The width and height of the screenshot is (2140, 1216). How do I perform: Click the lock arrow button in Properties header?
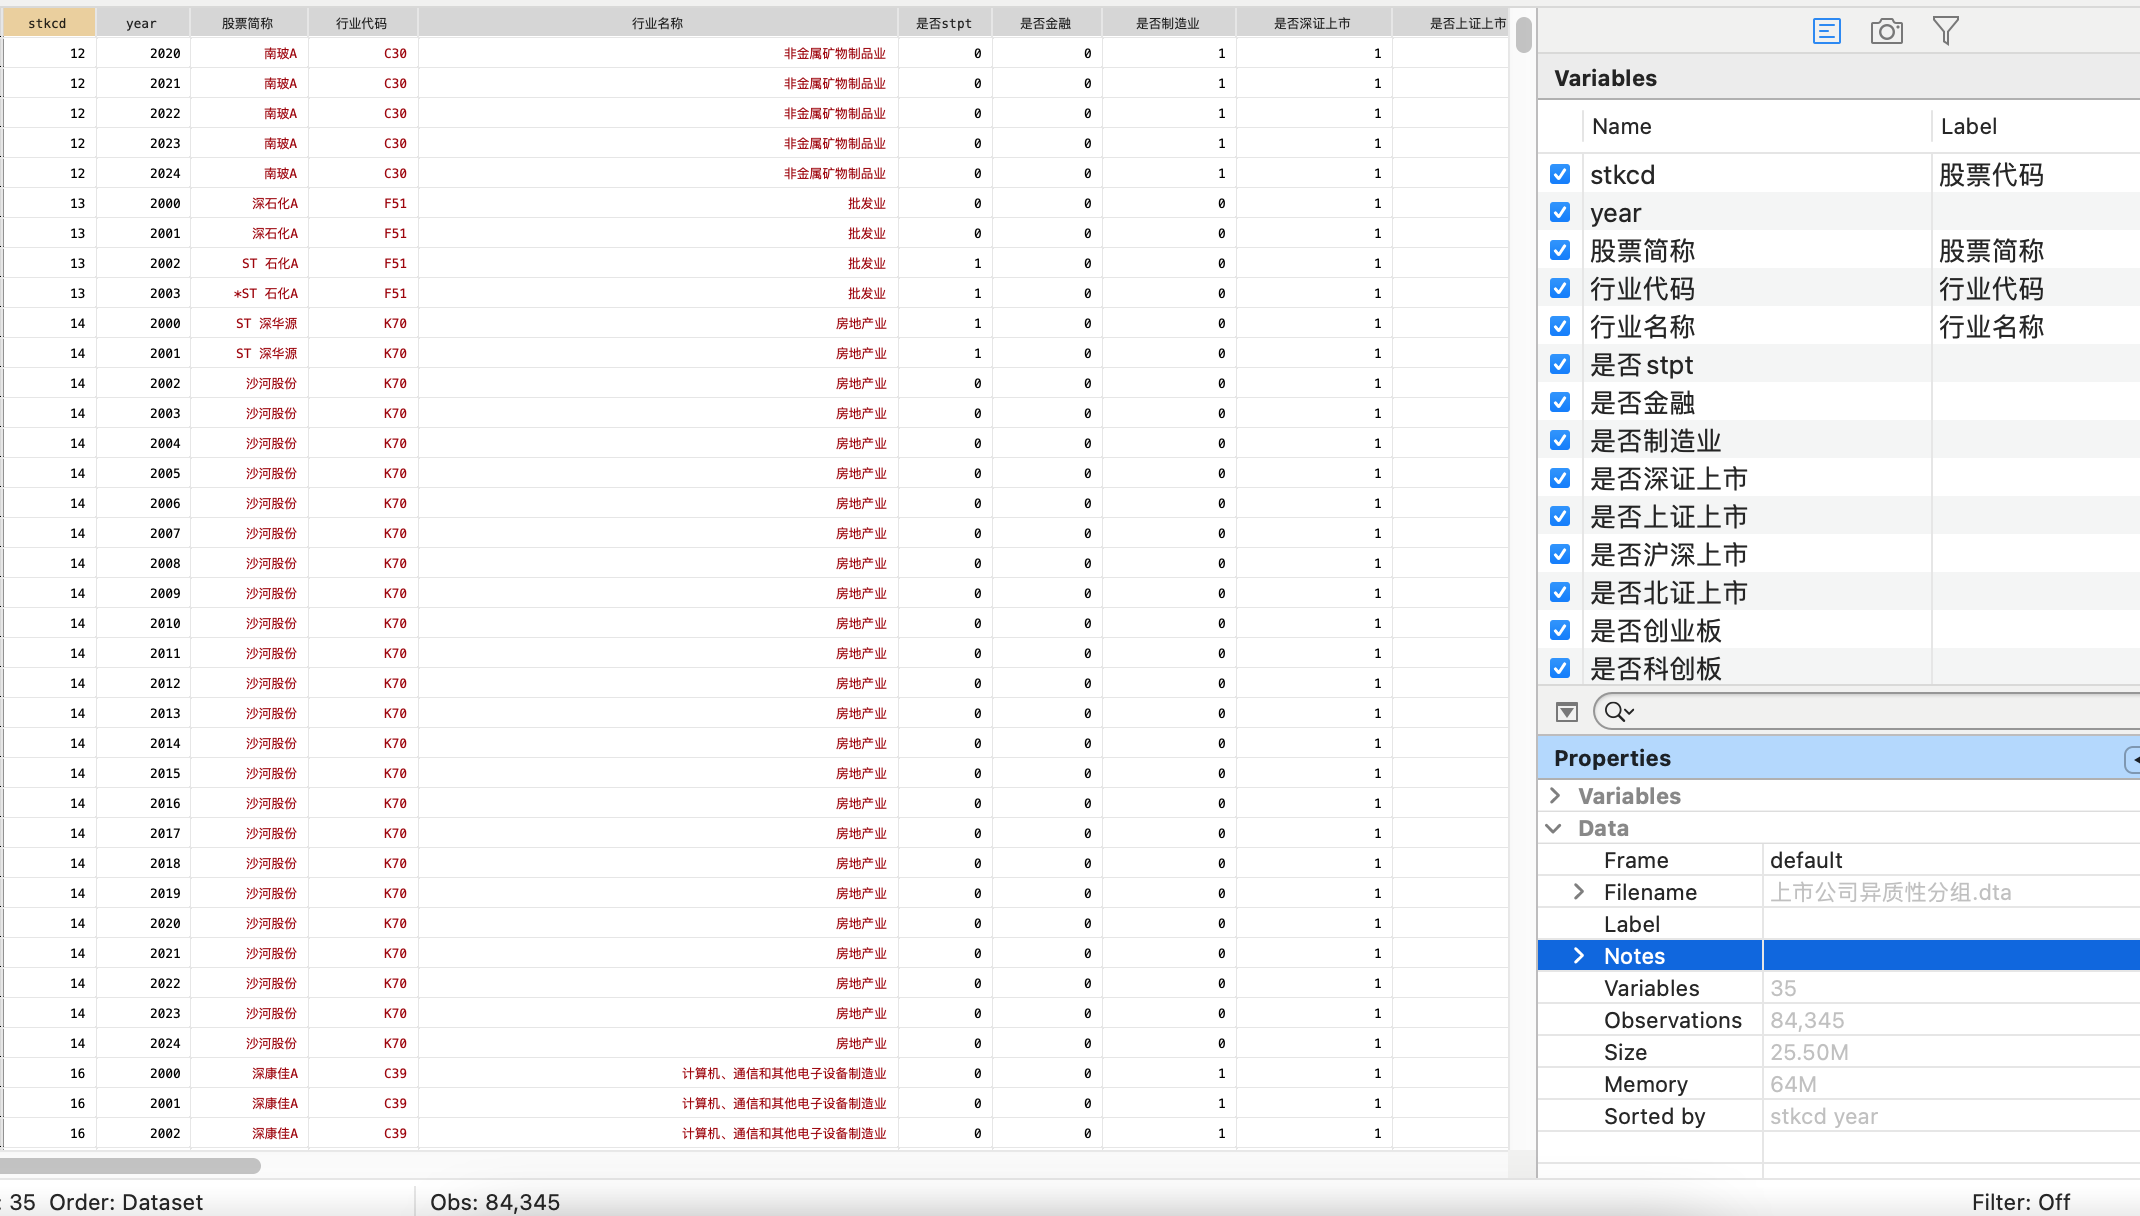click(x=2132, y=759)
